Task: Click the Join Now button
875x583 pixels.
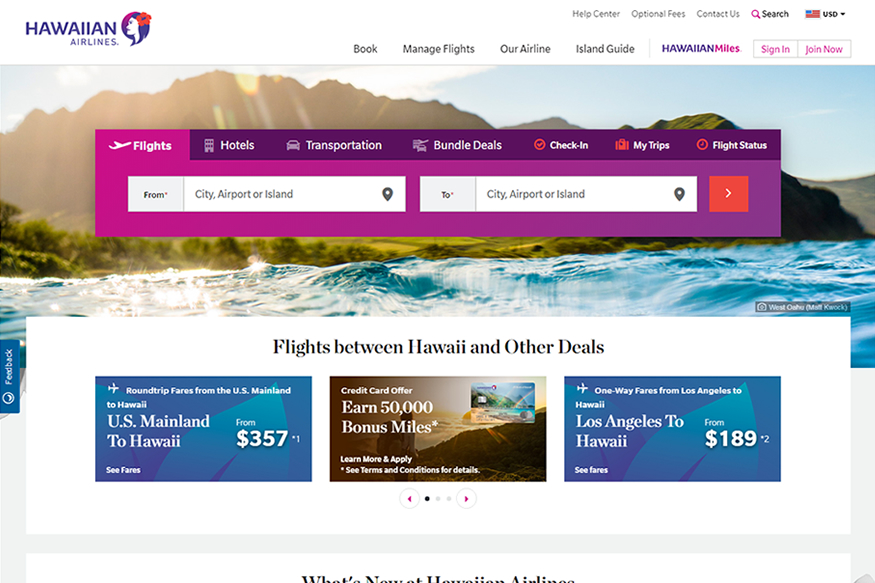Action: [x=824, y=49]
